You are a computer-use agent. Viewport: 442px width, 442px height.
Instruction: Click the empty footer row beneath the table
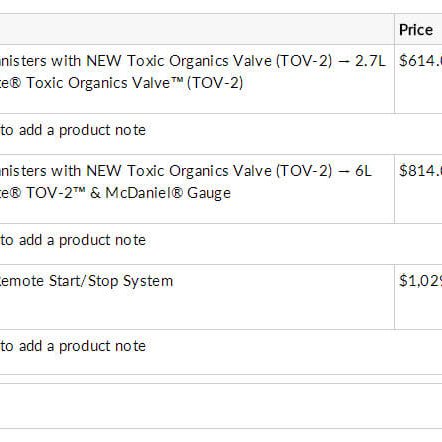click(221, 406)
